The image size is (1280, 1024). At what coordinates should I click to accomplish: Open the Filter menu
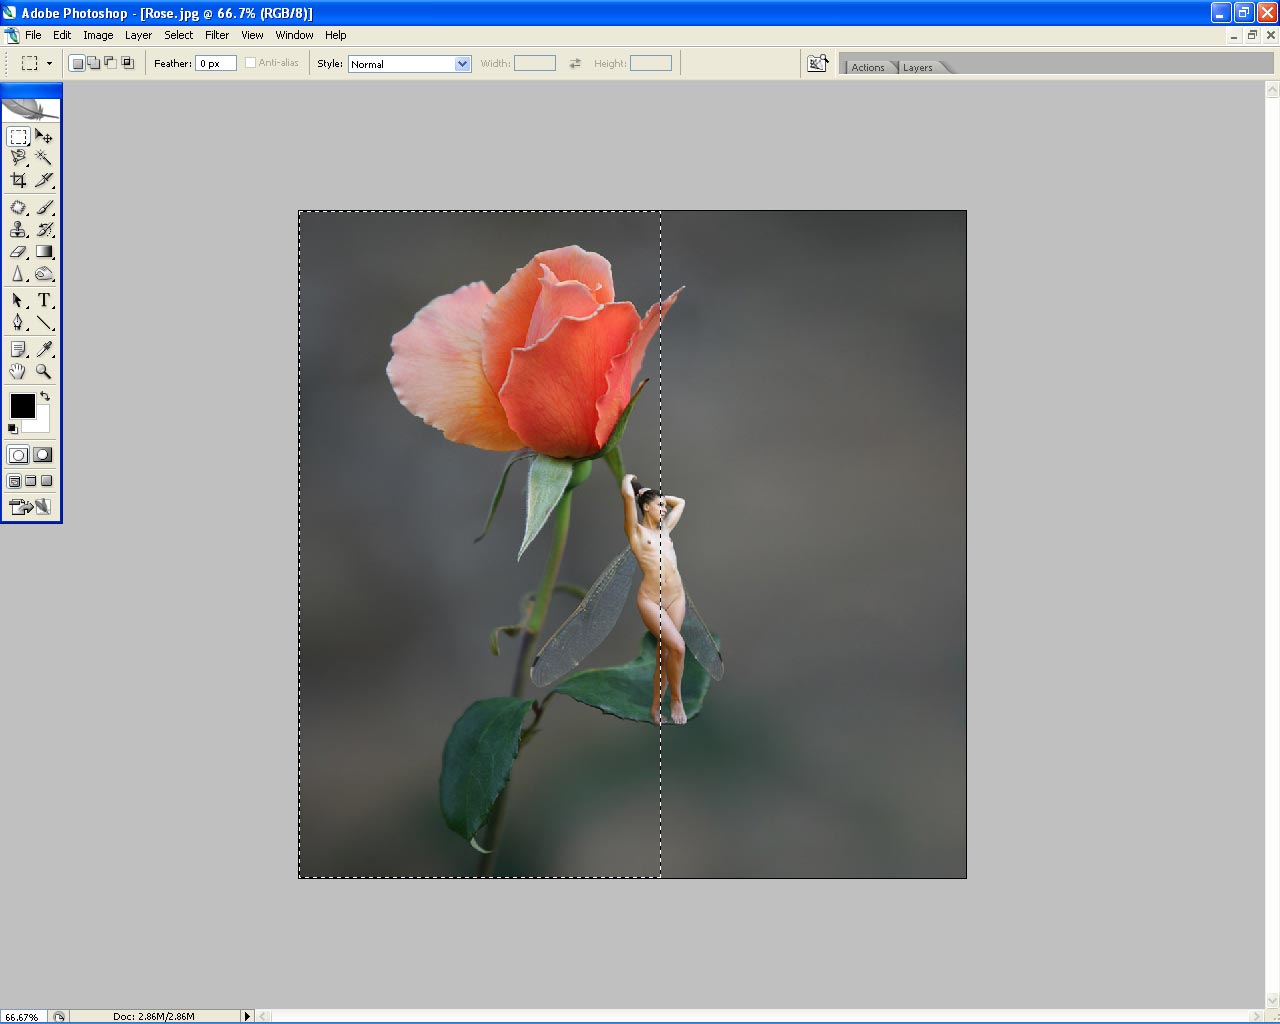pos(217,35)
